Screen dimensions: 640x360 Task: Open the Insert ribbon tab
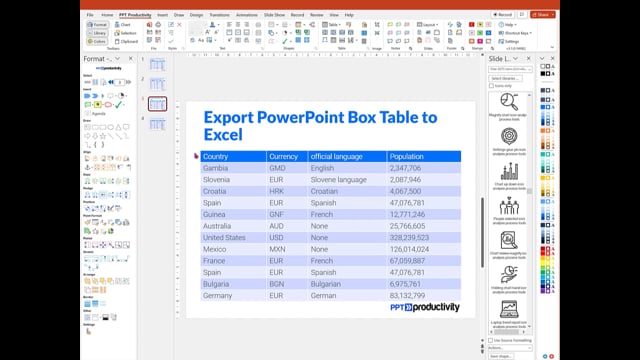(162, 15)
